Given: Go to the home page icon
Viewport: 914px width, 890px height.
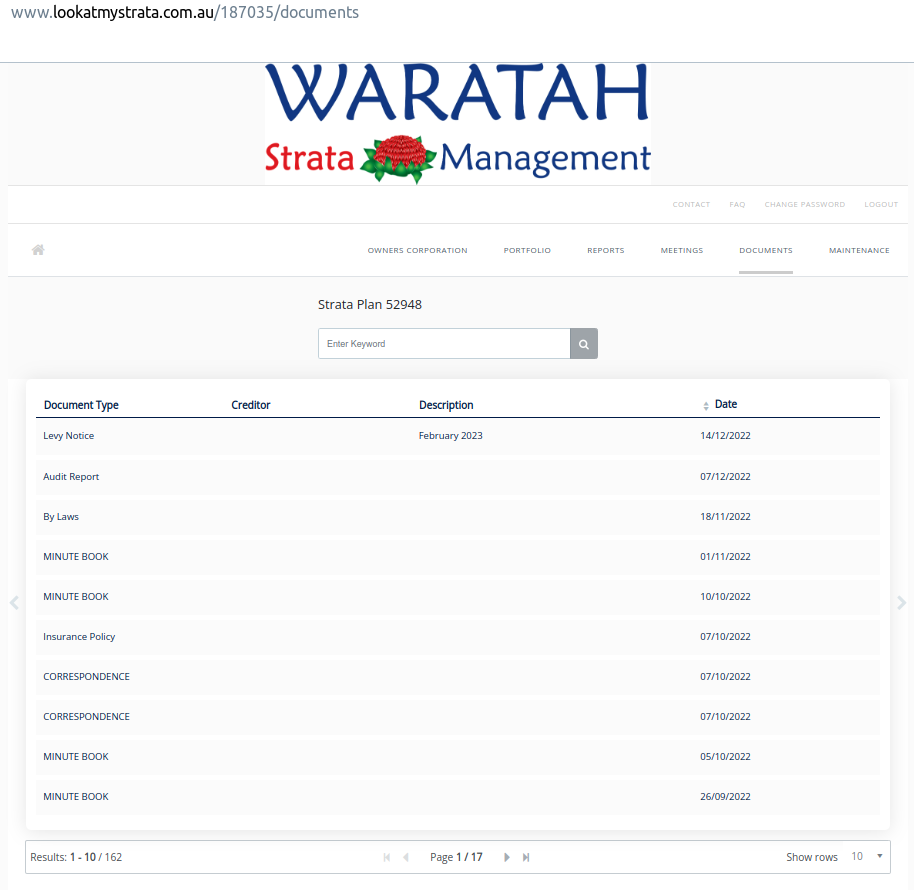Looking at the screenshot, I should tap(38, 250).
